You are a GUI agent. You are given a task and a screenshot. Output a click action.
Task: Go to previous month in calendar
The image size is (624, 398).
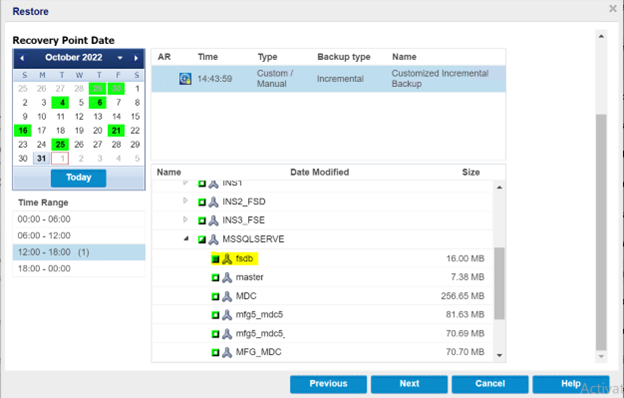22,58
